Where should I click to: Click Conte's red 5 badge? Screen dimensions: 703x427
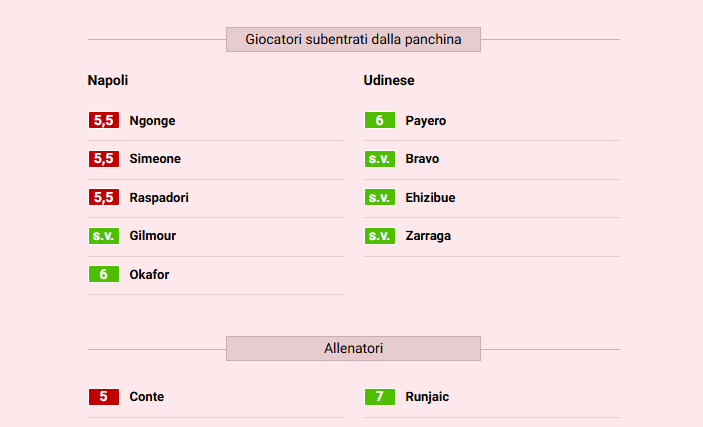coord(104,397)
